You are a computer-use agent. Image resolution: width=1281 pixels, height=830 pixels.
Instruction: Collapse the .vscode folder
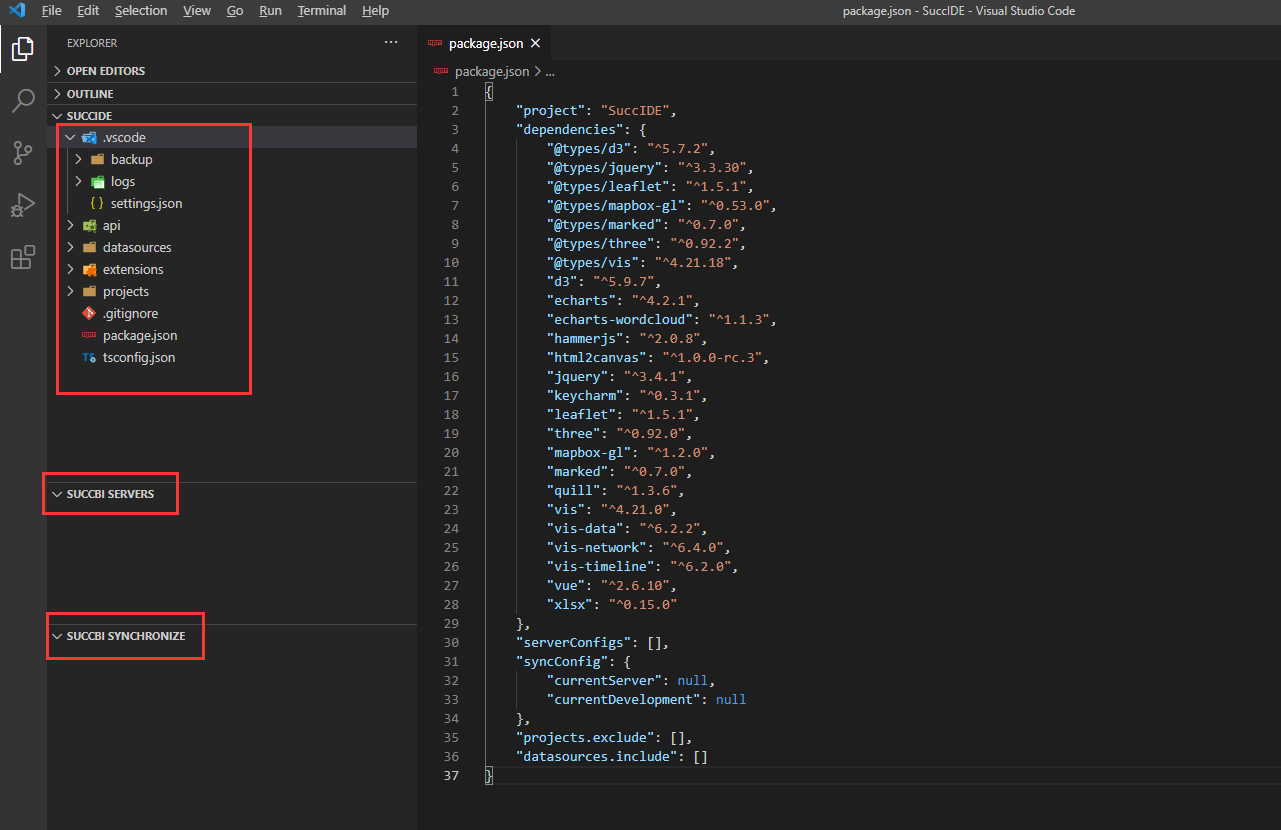click(124, 137)
